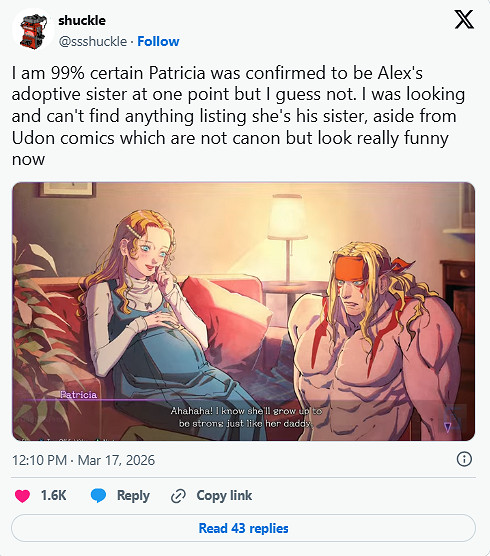Like the tweet with the heart icon
The height and width of the screenshot is (556, 490).
[22, 496]
